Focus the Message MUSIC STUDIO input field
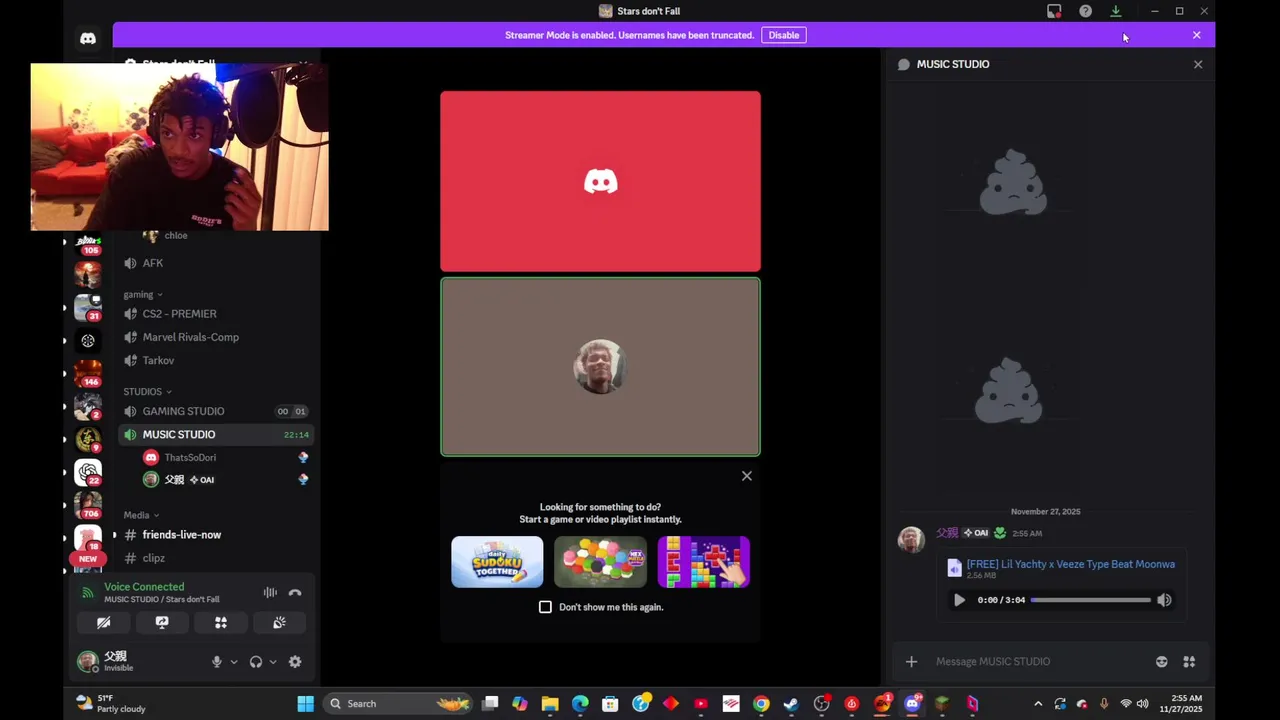The height and width of the screenshot is (720, 1280). [1040, 662]
